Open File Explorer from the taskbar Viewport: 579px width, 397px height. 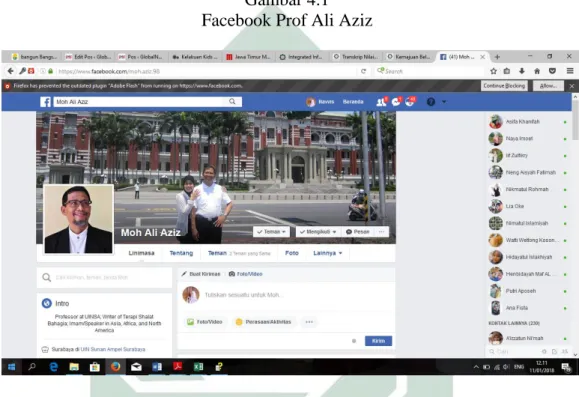tap(74, 367)
